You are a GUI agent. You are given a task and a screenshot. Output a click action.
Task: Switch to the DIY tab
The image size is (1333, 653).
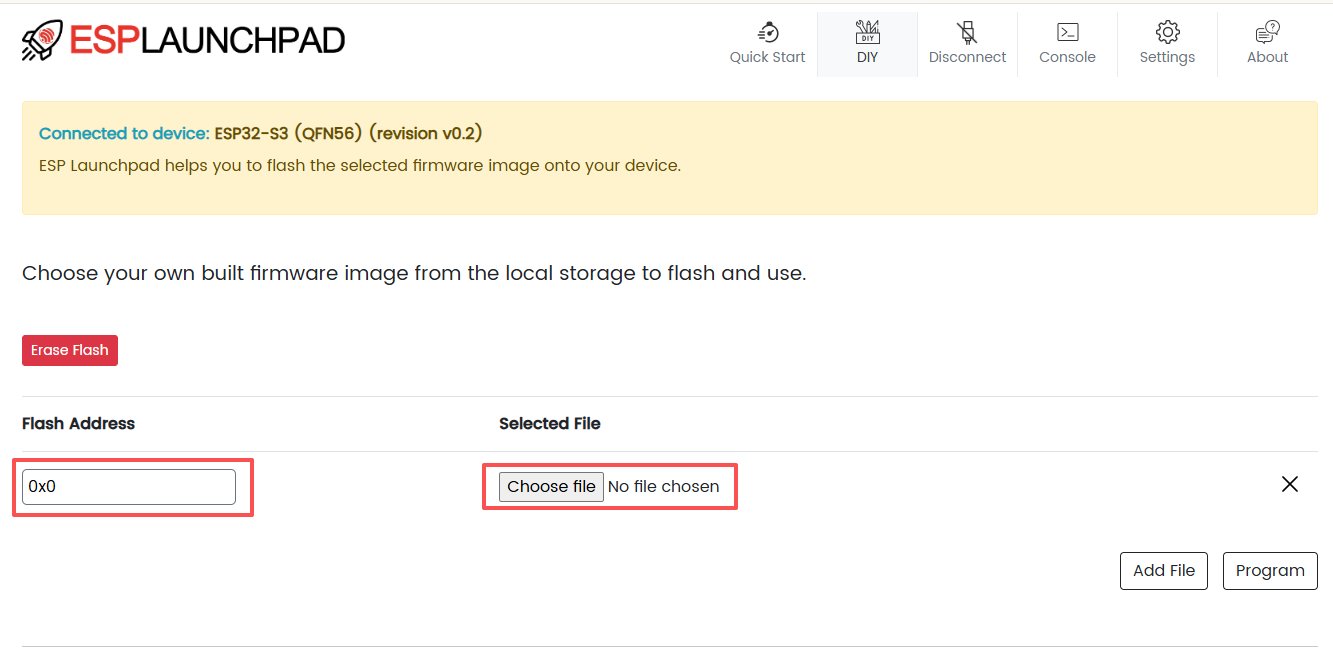coord(867,45)
